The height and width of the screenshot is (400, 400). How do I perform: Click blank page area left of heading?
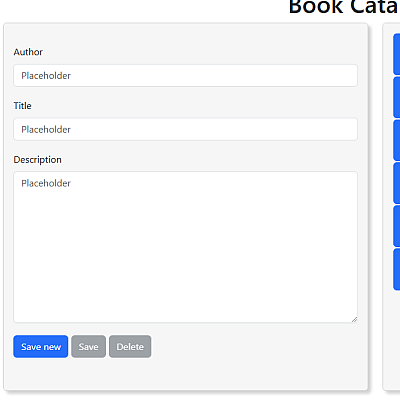pyautogui.click(x=143, y=8)
